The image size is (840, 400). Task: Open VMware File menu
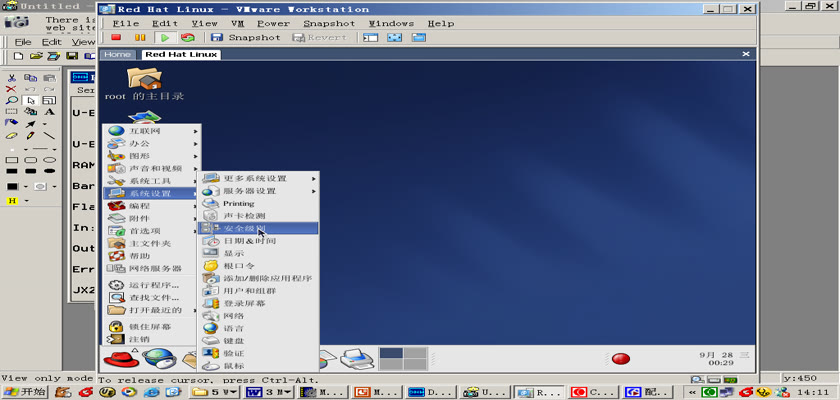(126, 24)
